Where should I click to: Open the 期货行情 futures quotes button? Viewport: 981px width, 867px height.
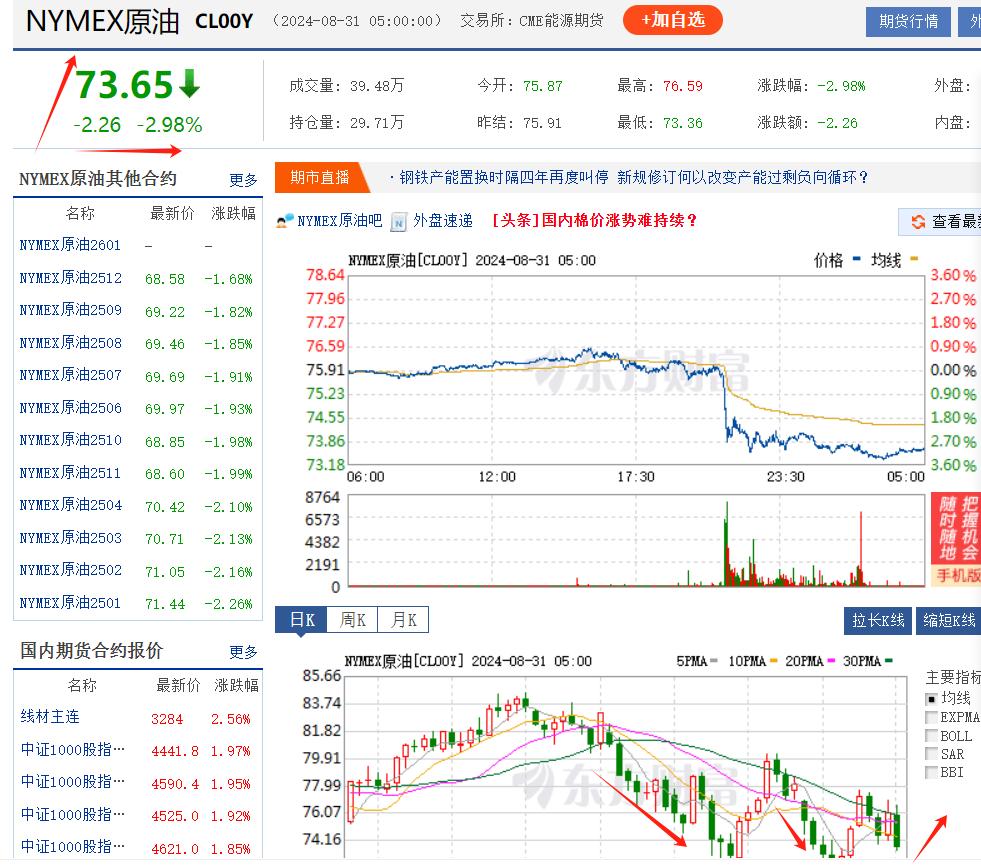908,22
